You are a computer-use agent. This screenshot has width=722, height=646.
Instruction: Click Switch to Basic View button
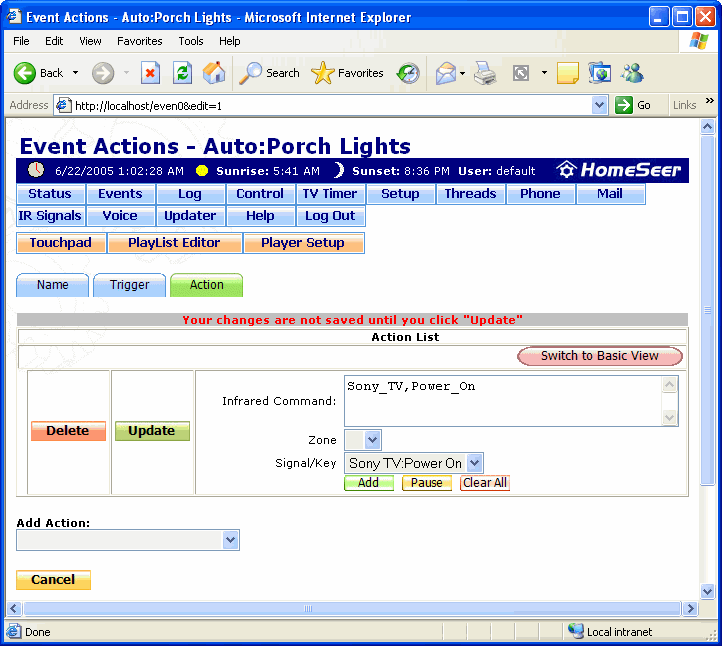[x=600, y=356]
